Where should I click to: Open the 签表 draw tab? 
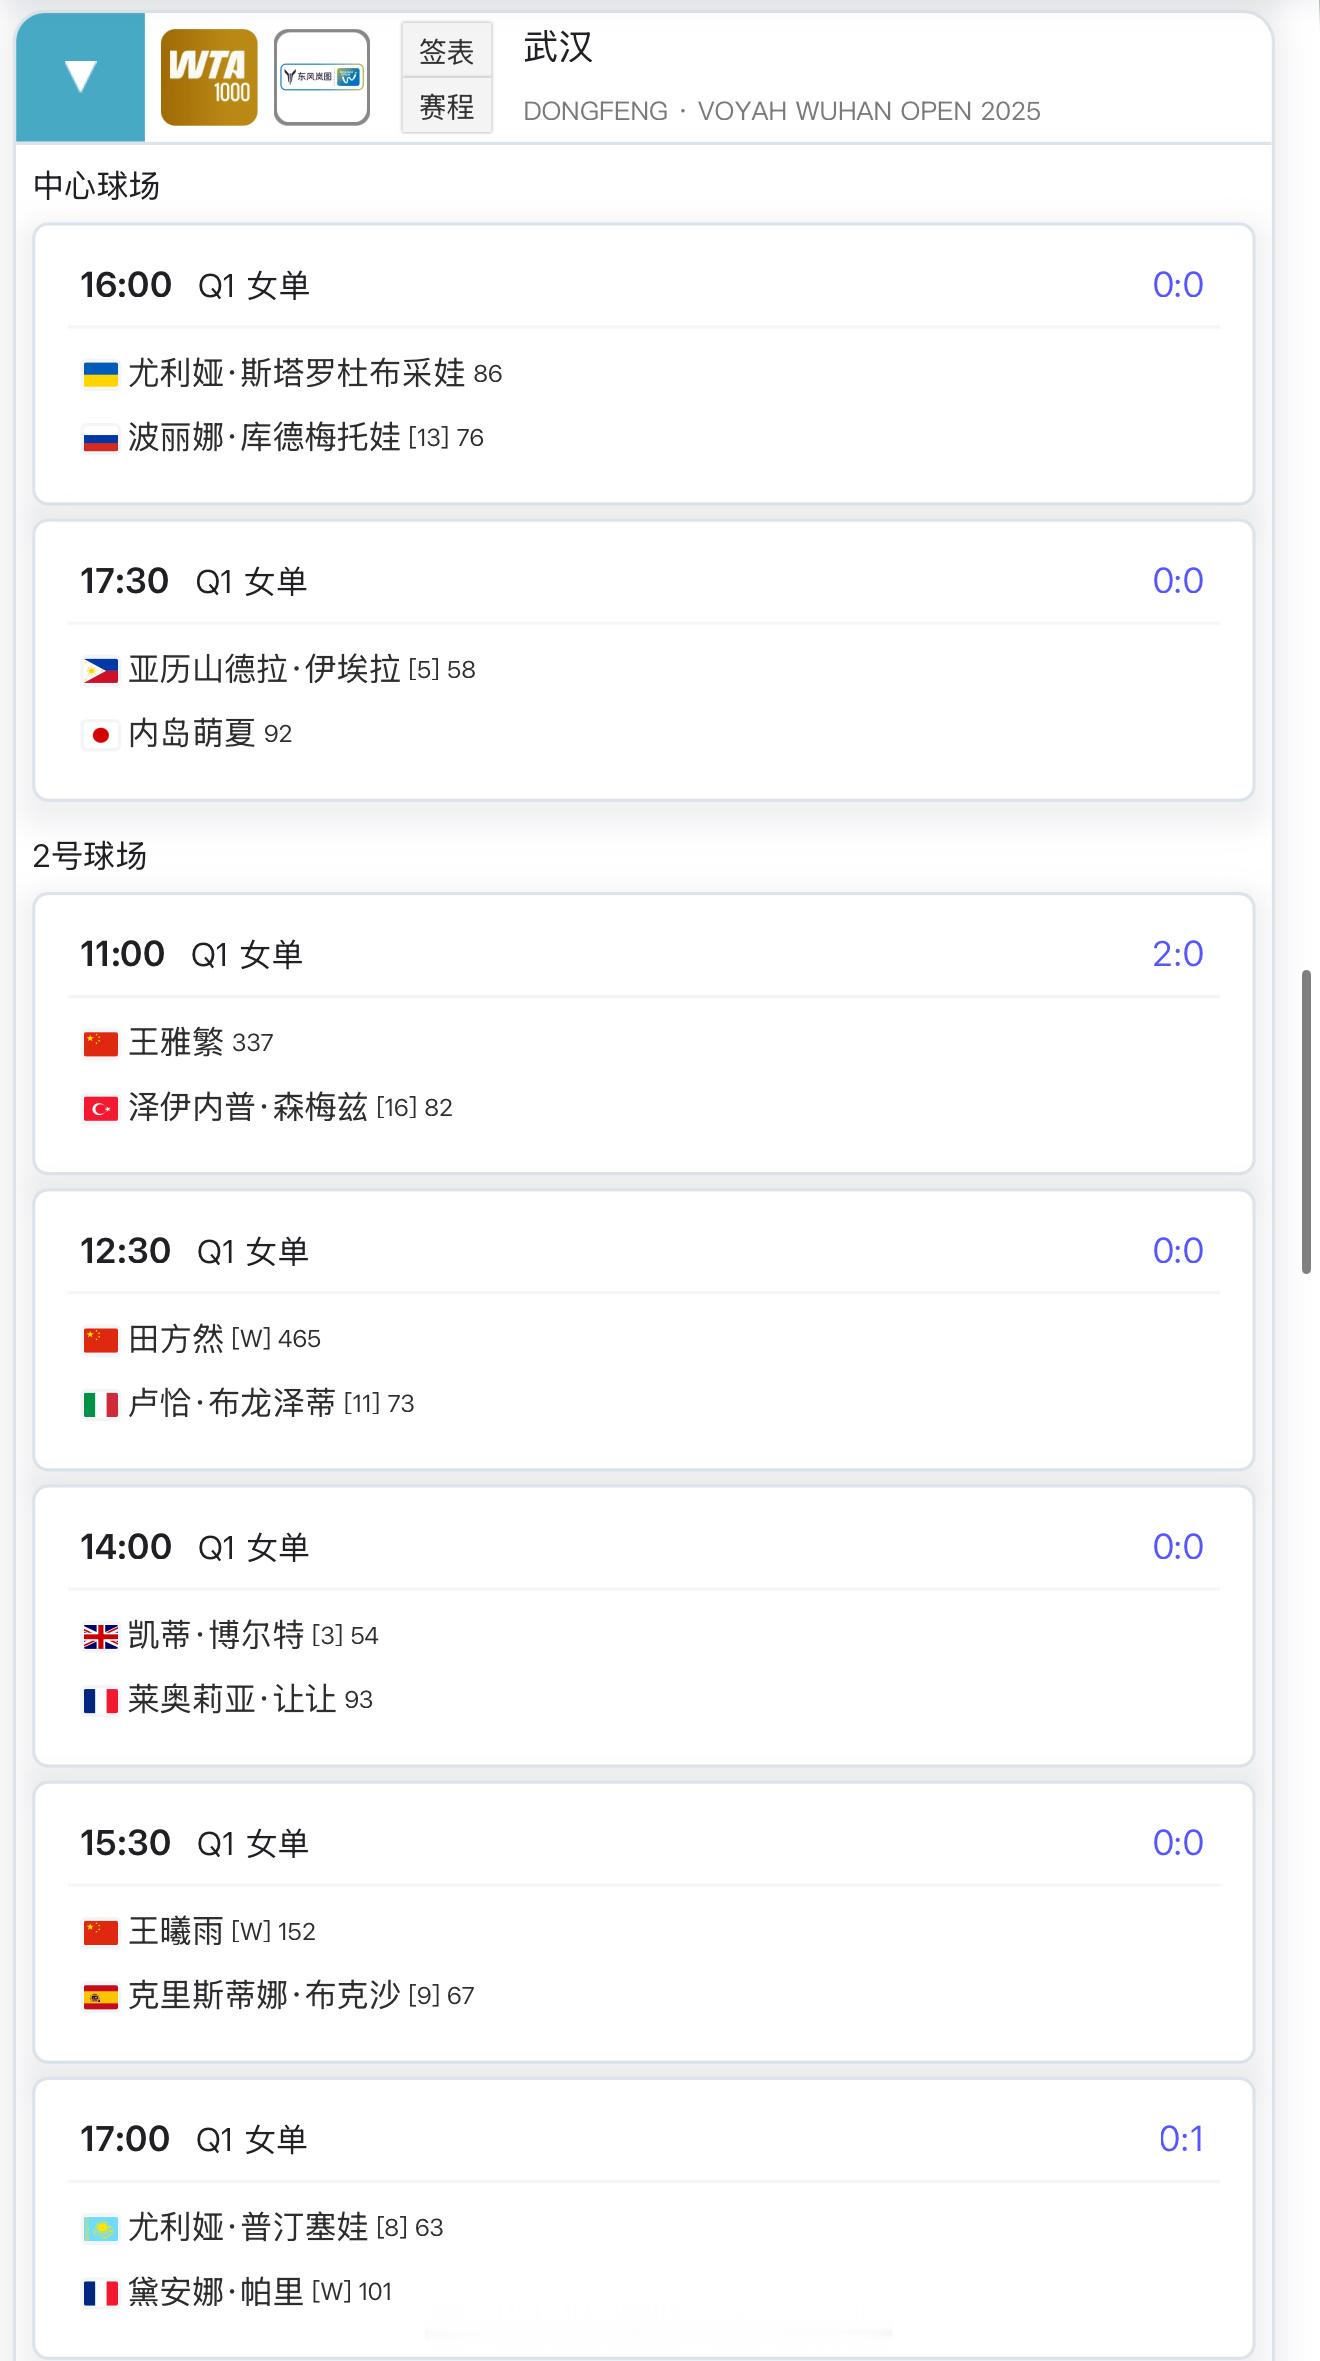(x=446, y=51)
